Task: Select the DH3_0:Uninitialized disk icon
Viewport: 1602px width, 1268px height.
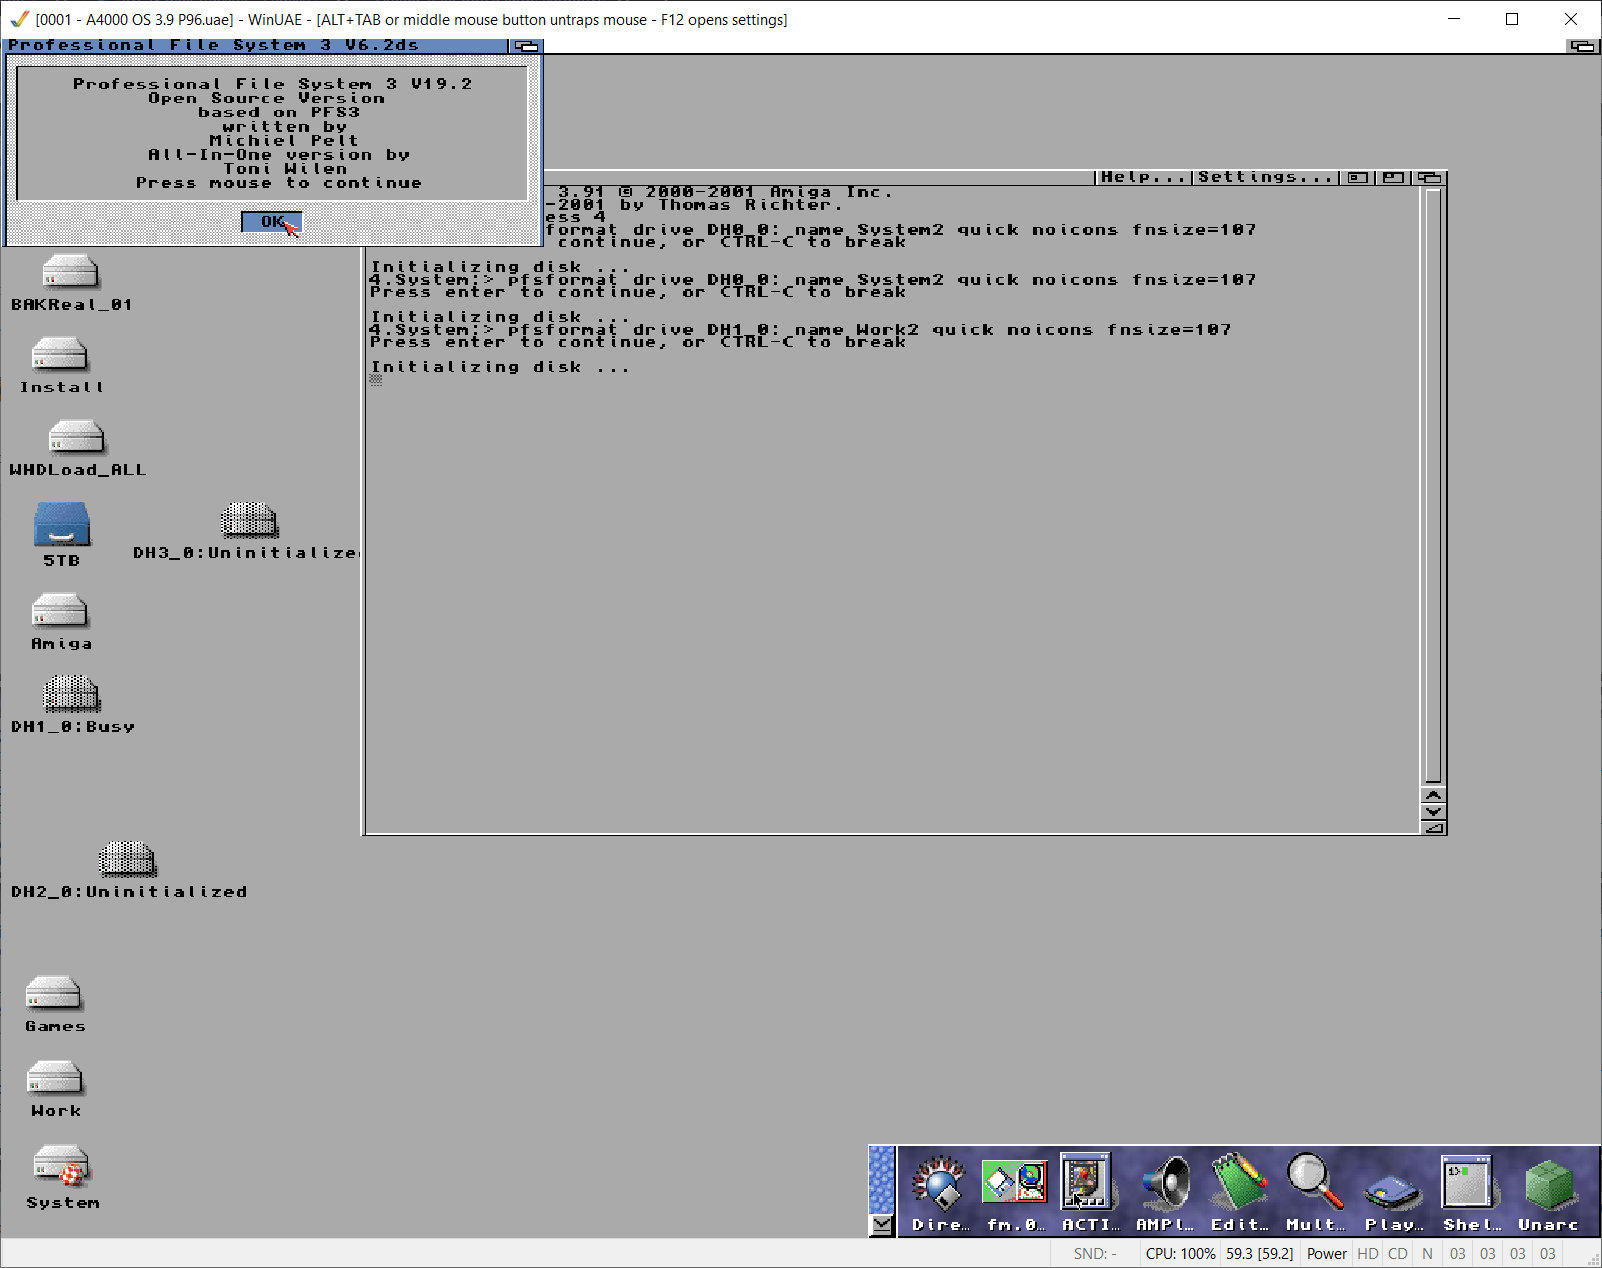Action: tap(249, 520)
